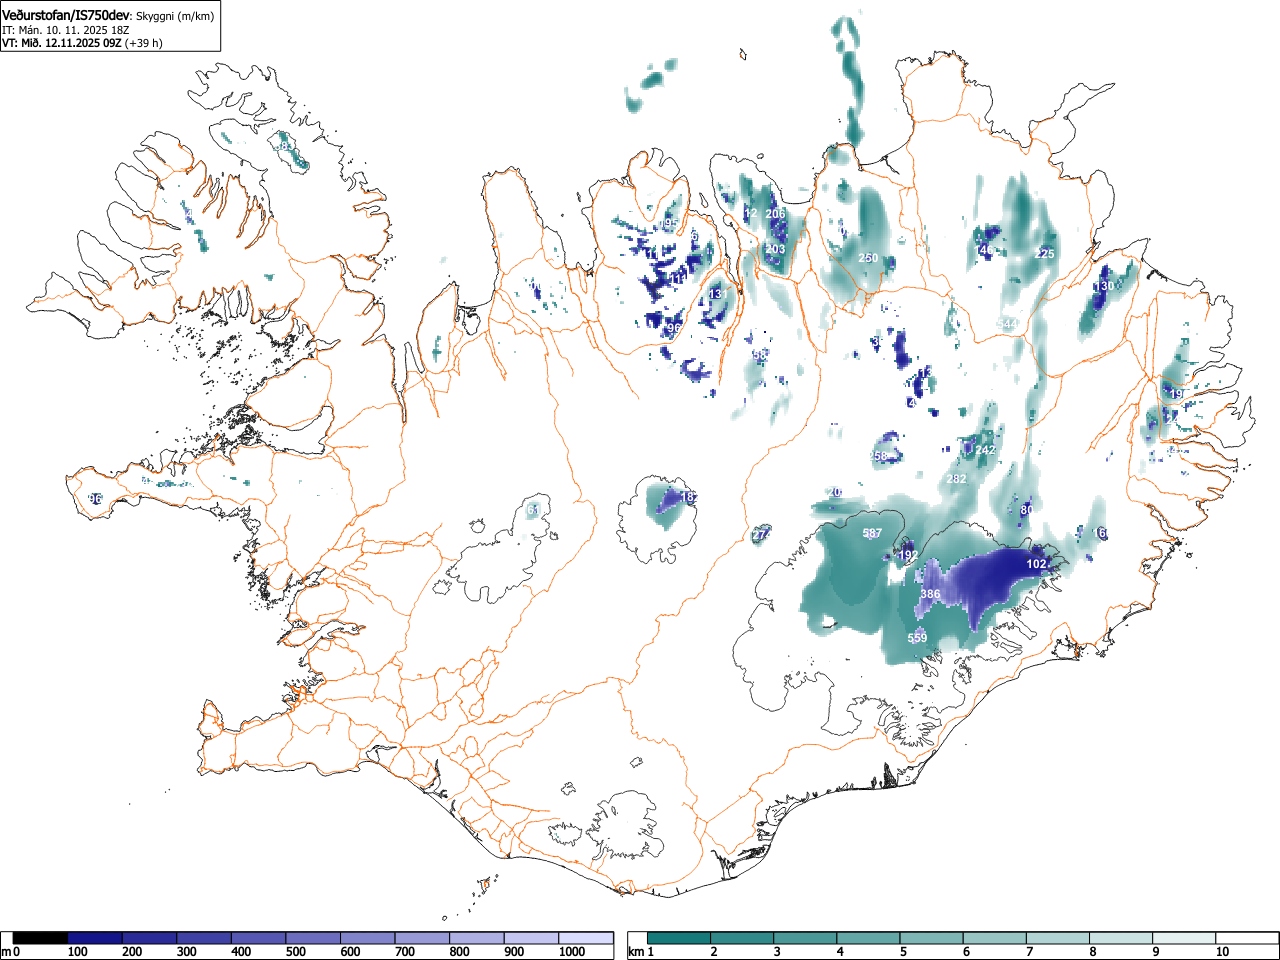Select the 600–700 m lavender legend segment
This screenshot has width=1280, height=960.
(x=368, y=938)
